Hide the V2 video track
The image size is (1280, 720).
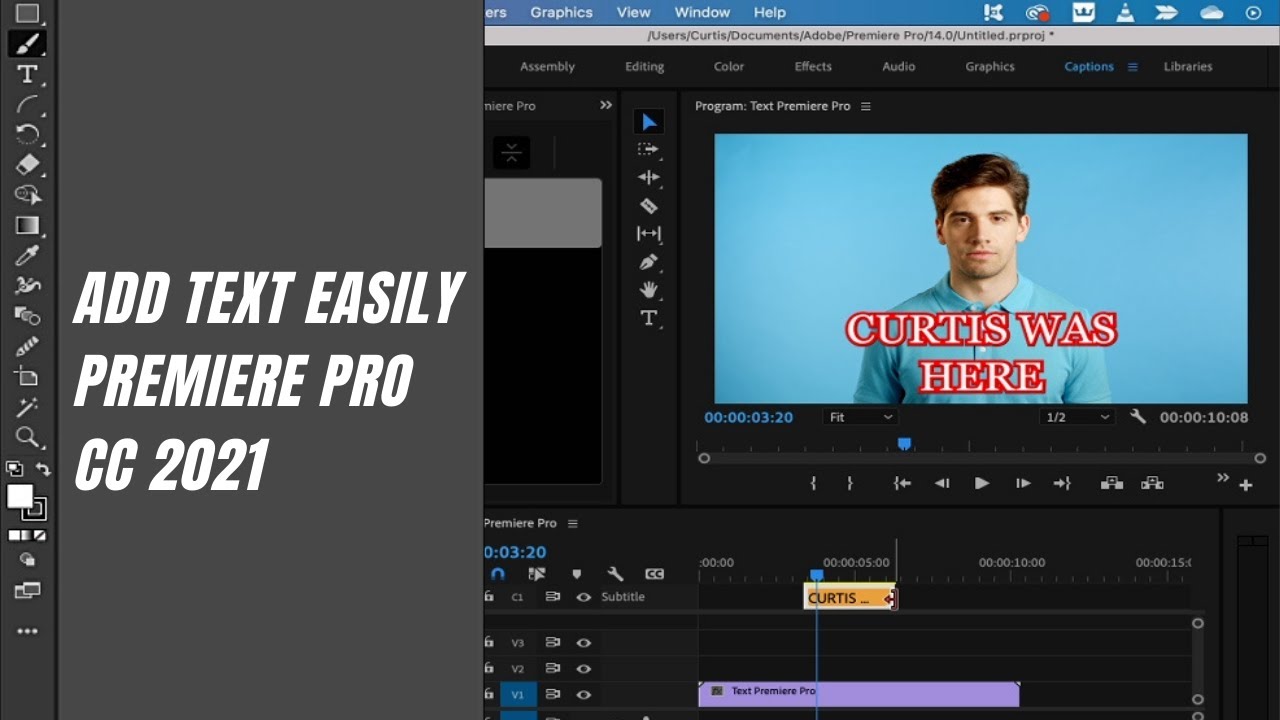[x=584, y=669]
